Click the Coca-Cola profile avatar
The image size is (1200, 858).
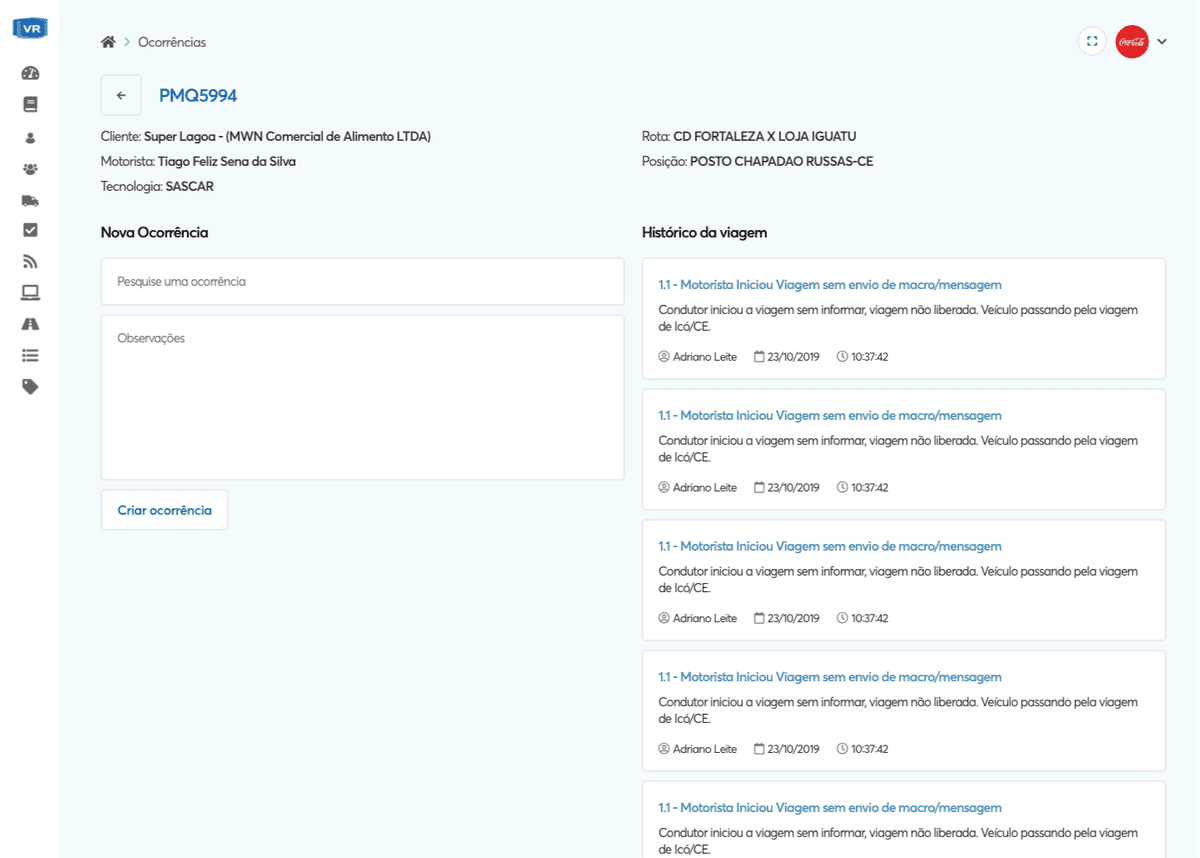click(1132, 42)
